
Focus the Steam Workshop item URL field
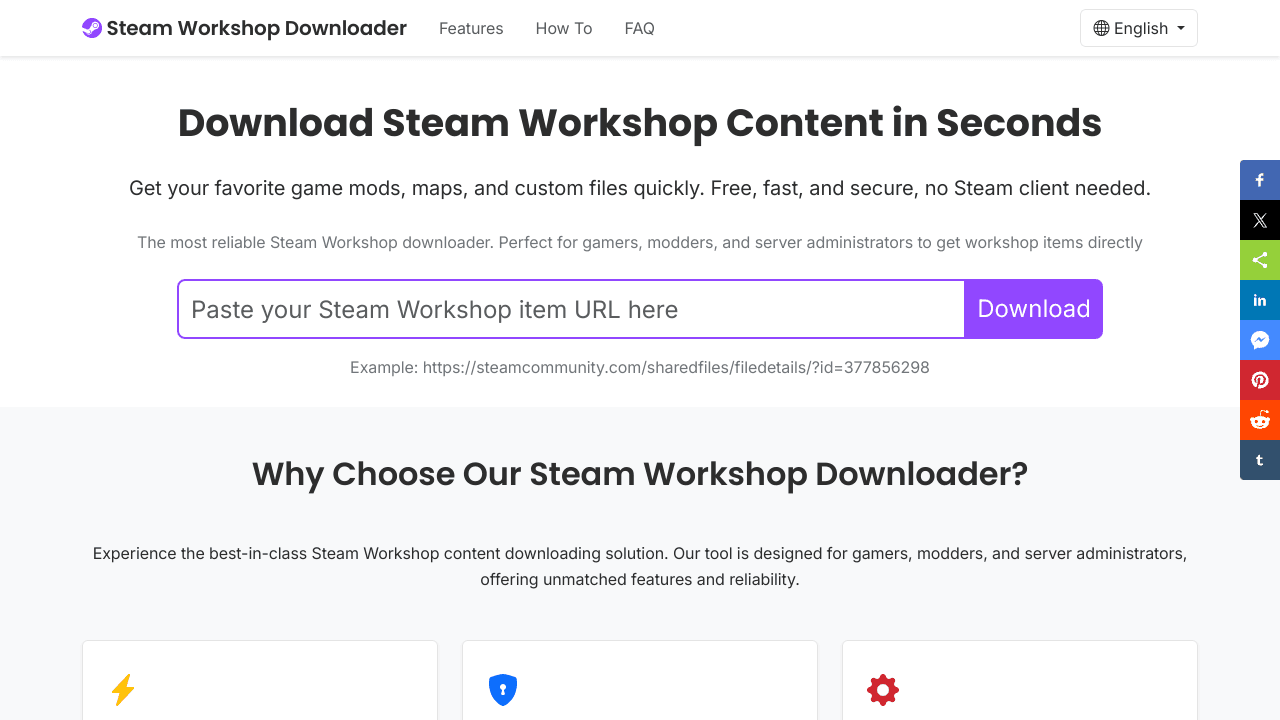571,309
